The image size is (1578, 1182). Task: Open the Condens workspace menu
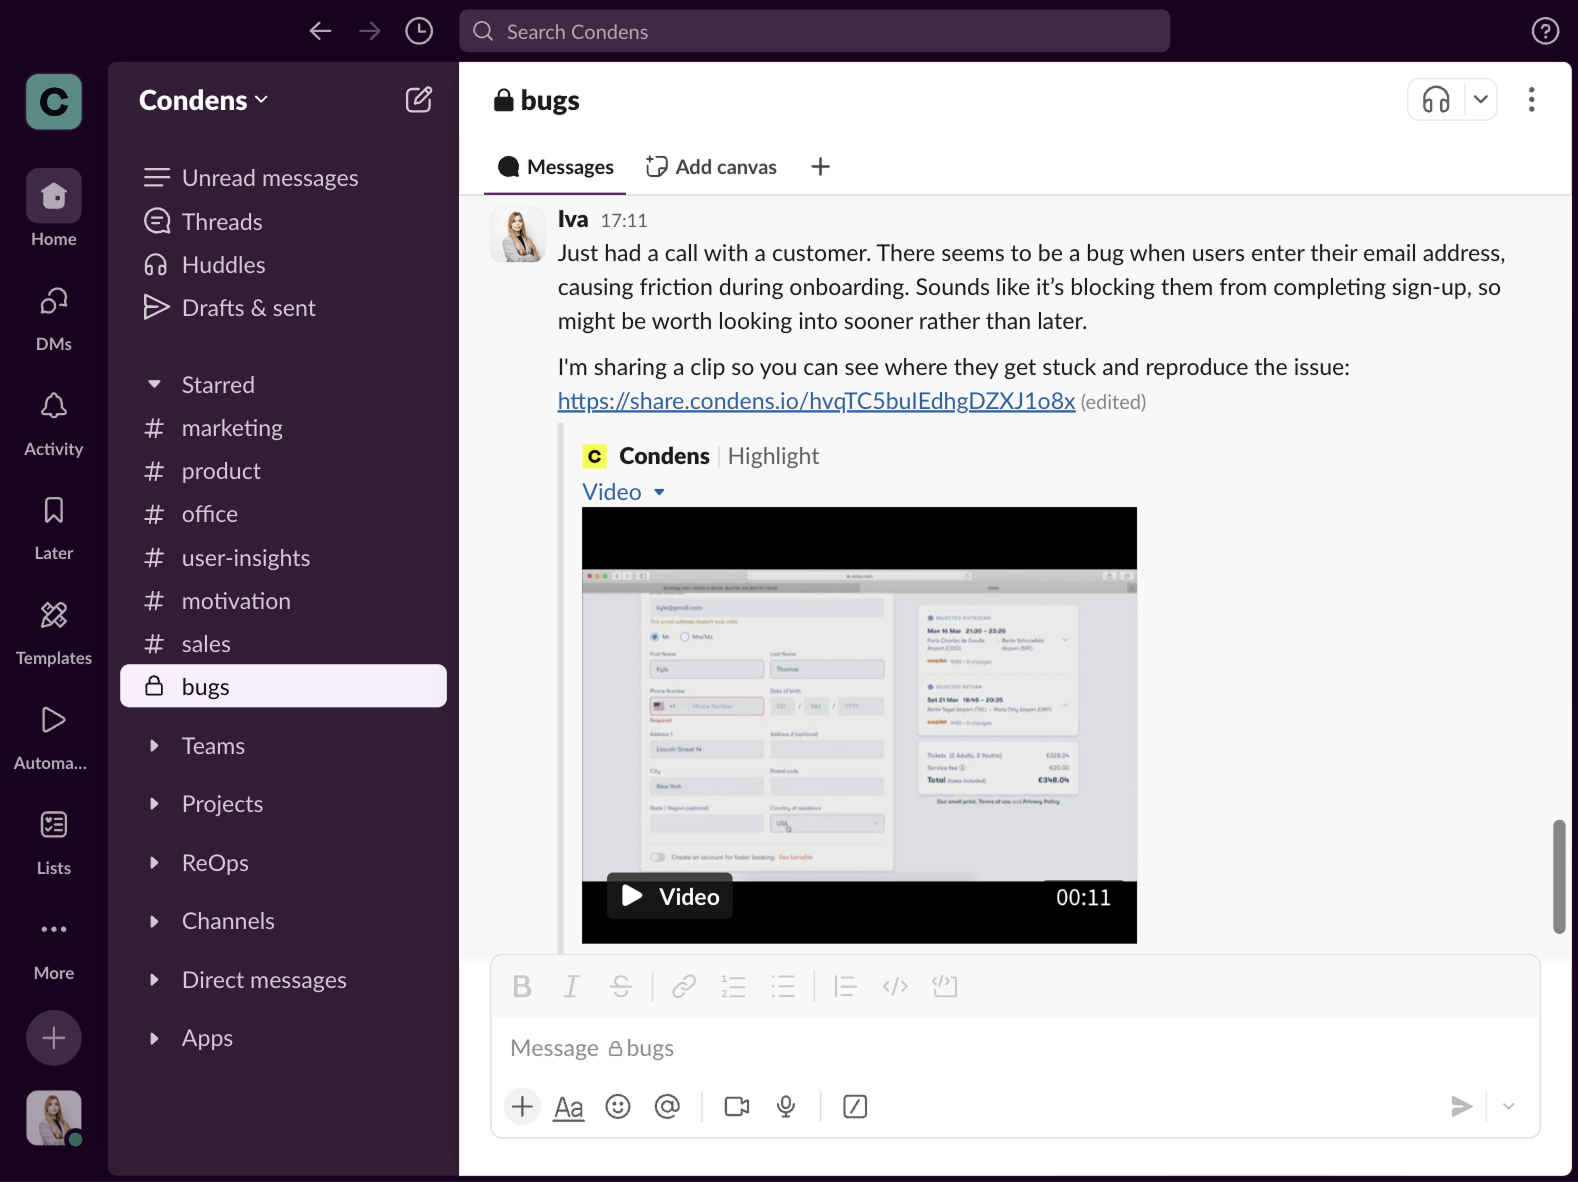pyautogui.click(x=203, y=100)
